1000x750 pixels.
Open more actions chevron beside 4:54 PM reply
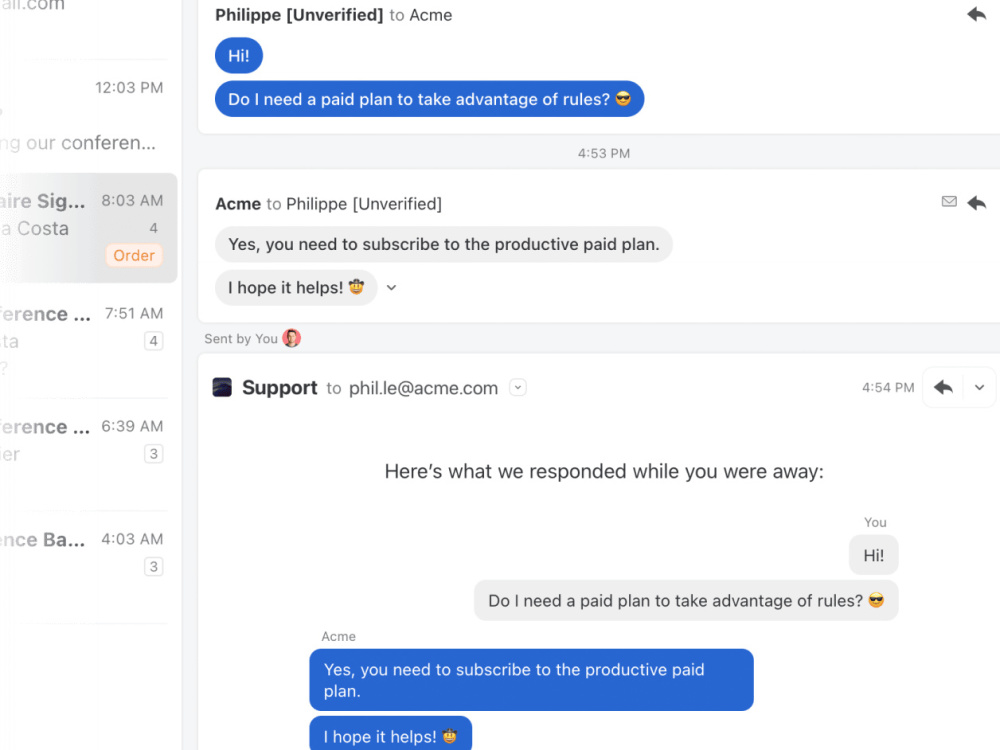(x=980, y=387)
